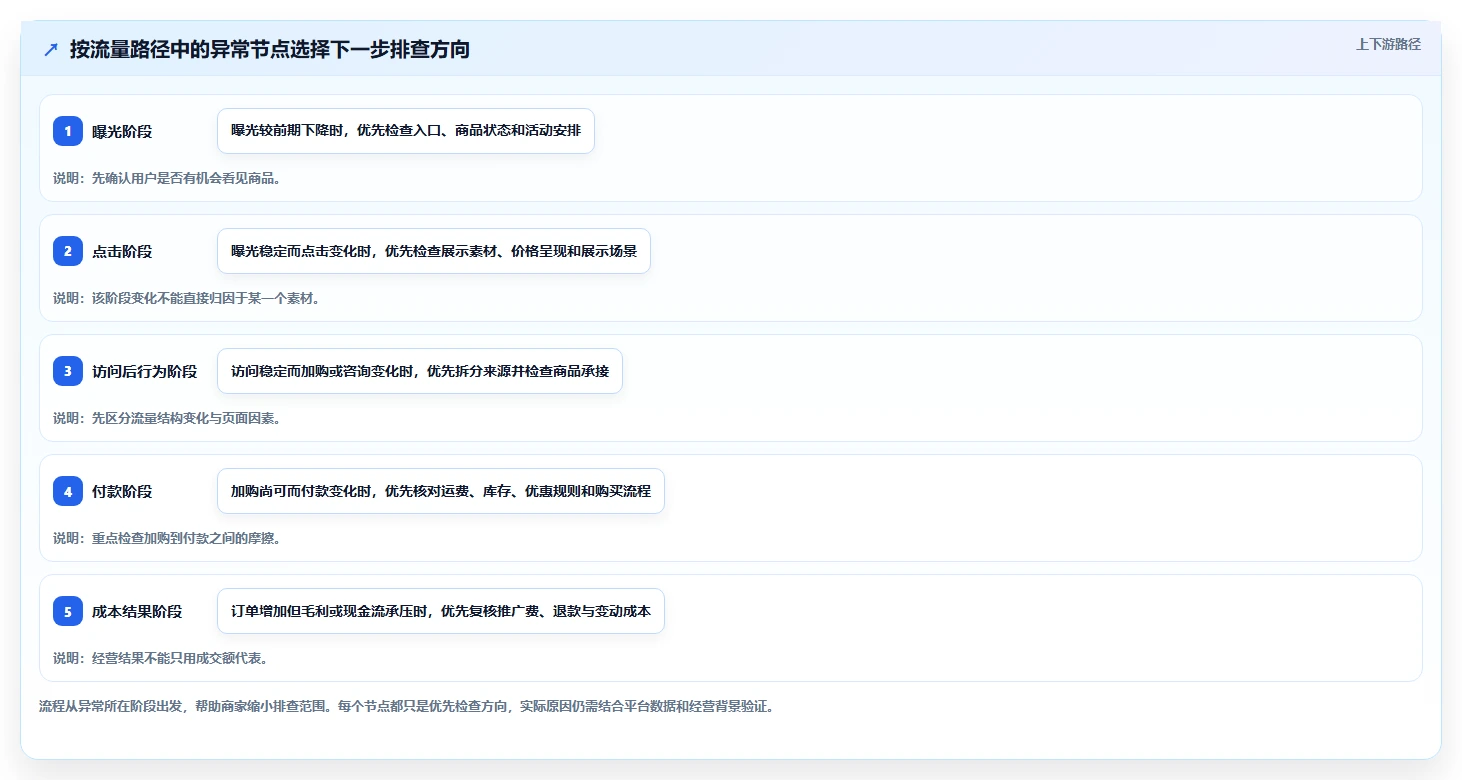Click the 访问后行为阶段 stage label
This screenshot has width=1462, height=780.
(x=145, y=371)
